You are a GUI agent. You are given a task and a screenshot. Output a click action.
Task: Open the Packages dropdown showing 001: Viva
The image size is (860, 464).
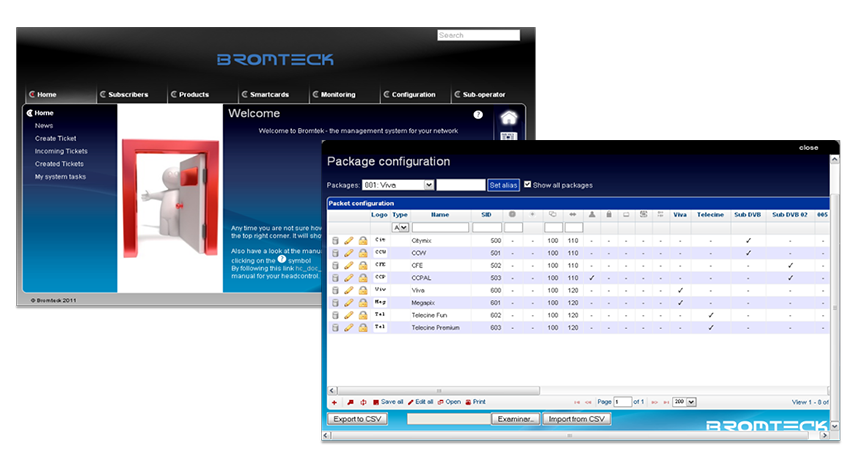click(398, 185)
